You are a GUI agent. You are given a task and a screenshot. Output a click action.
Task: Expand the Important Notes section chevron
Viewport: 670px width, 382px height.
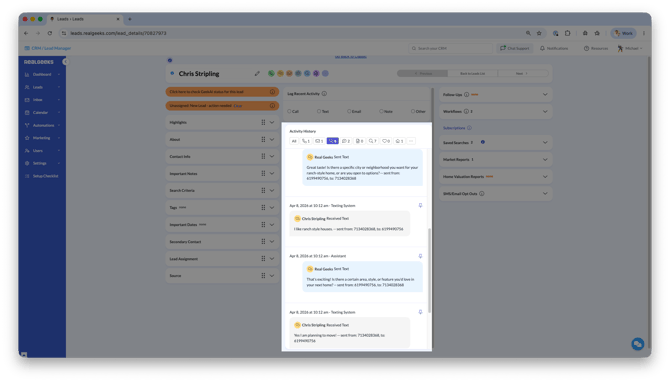click(272, 173)
